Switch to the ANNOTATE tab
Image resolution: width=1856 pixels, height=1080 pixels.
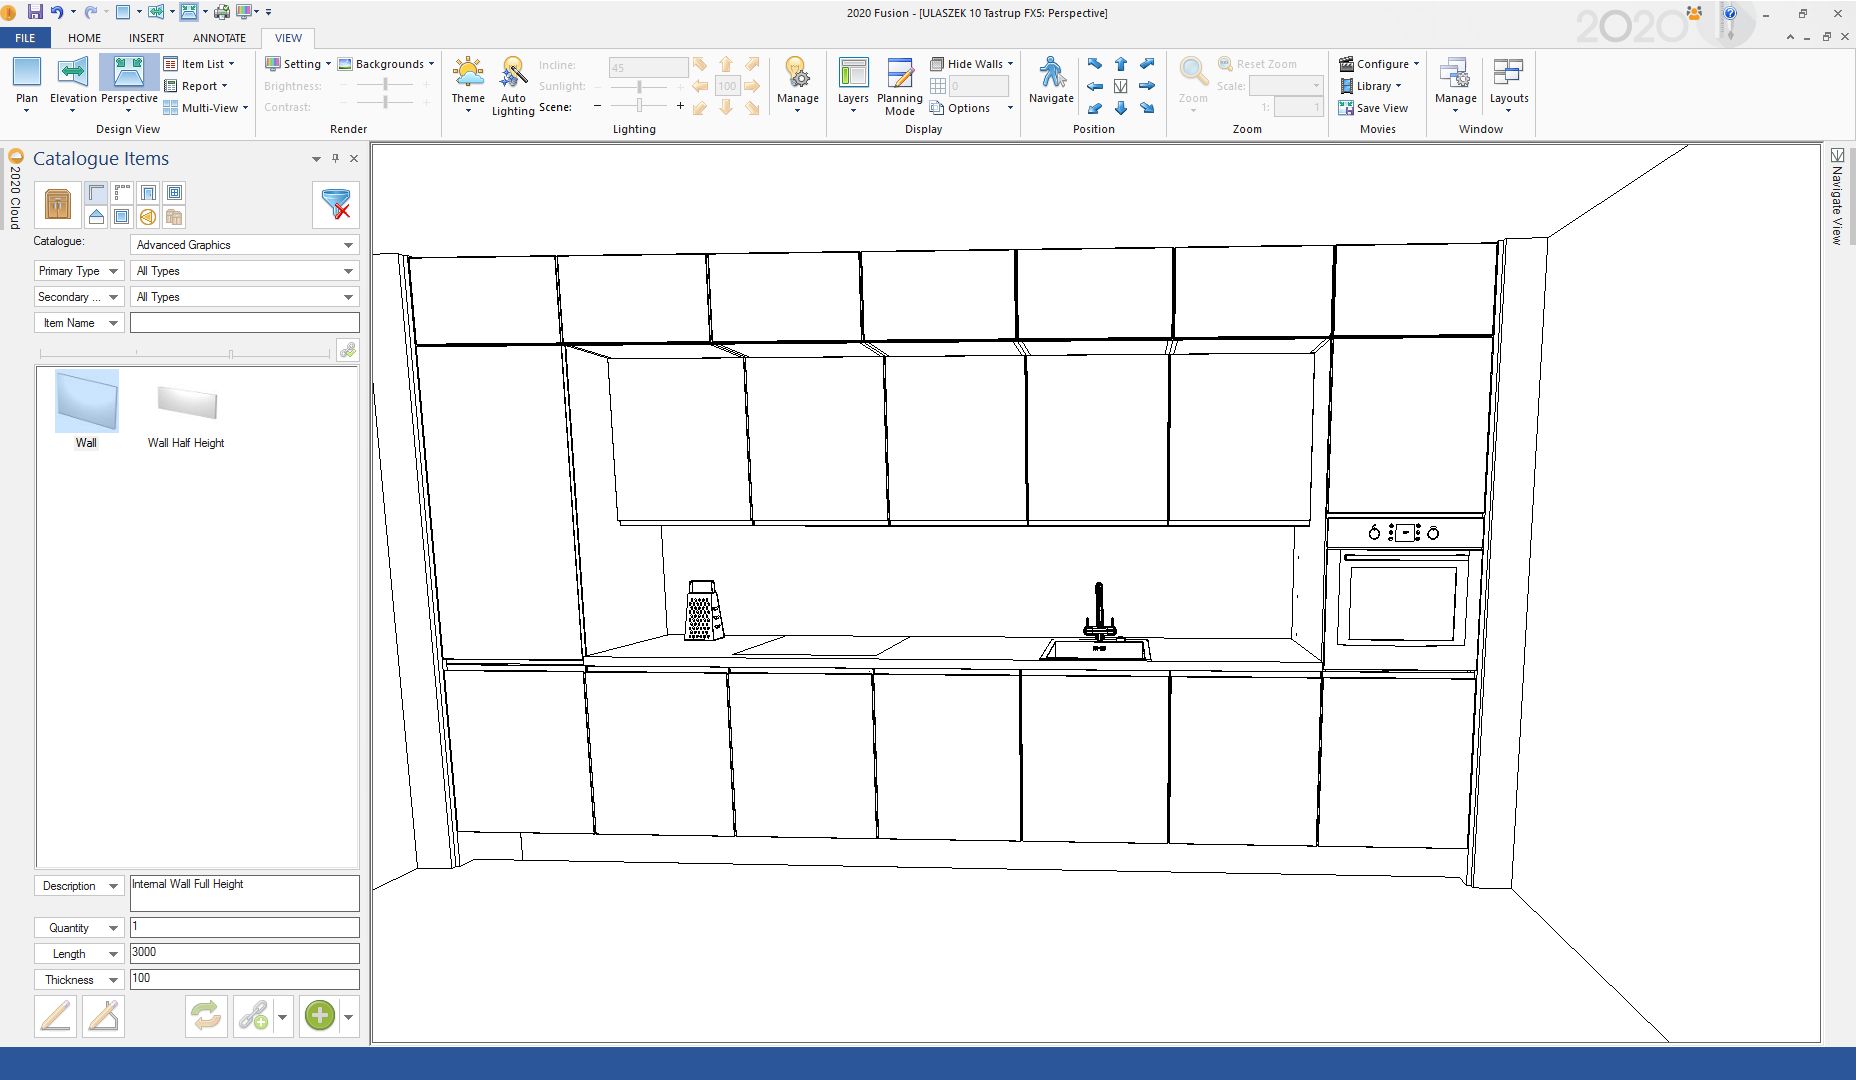219,38
